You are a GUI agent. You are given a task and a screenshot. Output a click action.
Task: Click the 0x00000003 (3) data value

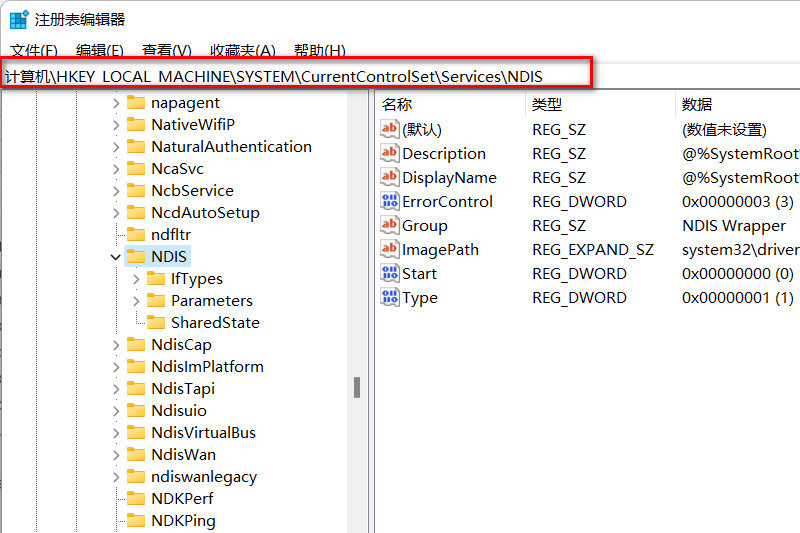[738, 201]
